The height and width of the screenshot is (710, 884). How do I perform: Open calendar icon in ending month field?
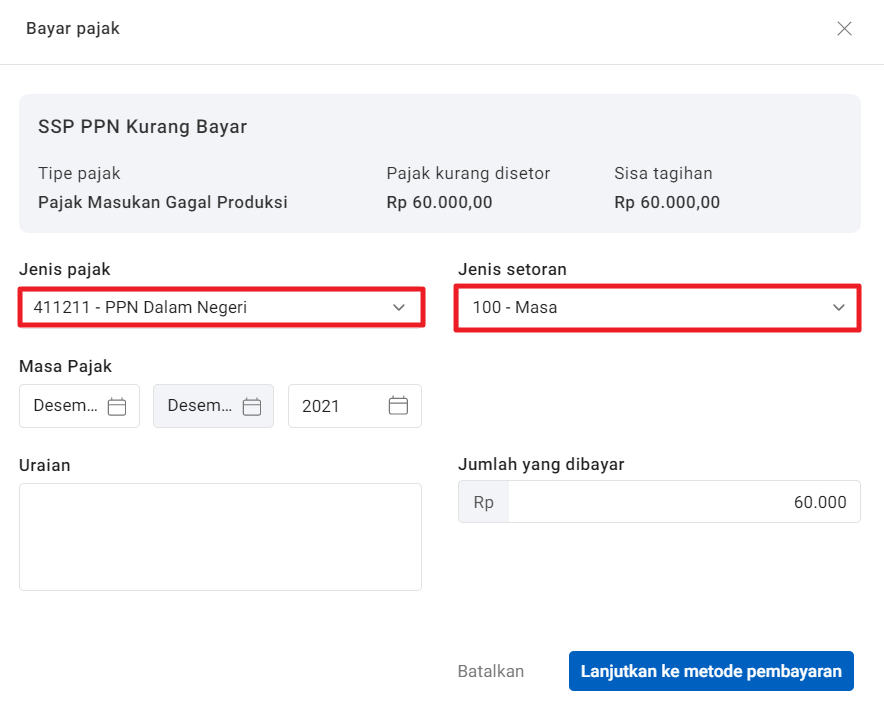tap(251, 406)
